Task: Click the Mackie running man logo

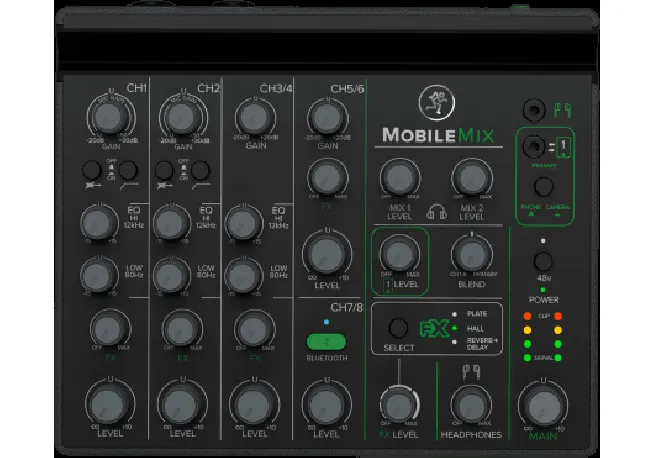Action: tap(437, 103)
